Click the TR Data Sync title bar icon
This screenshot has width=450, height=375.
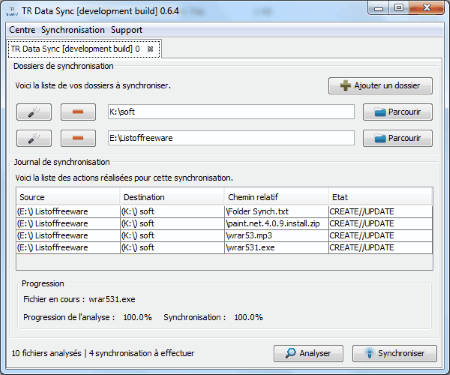(12, 11)
